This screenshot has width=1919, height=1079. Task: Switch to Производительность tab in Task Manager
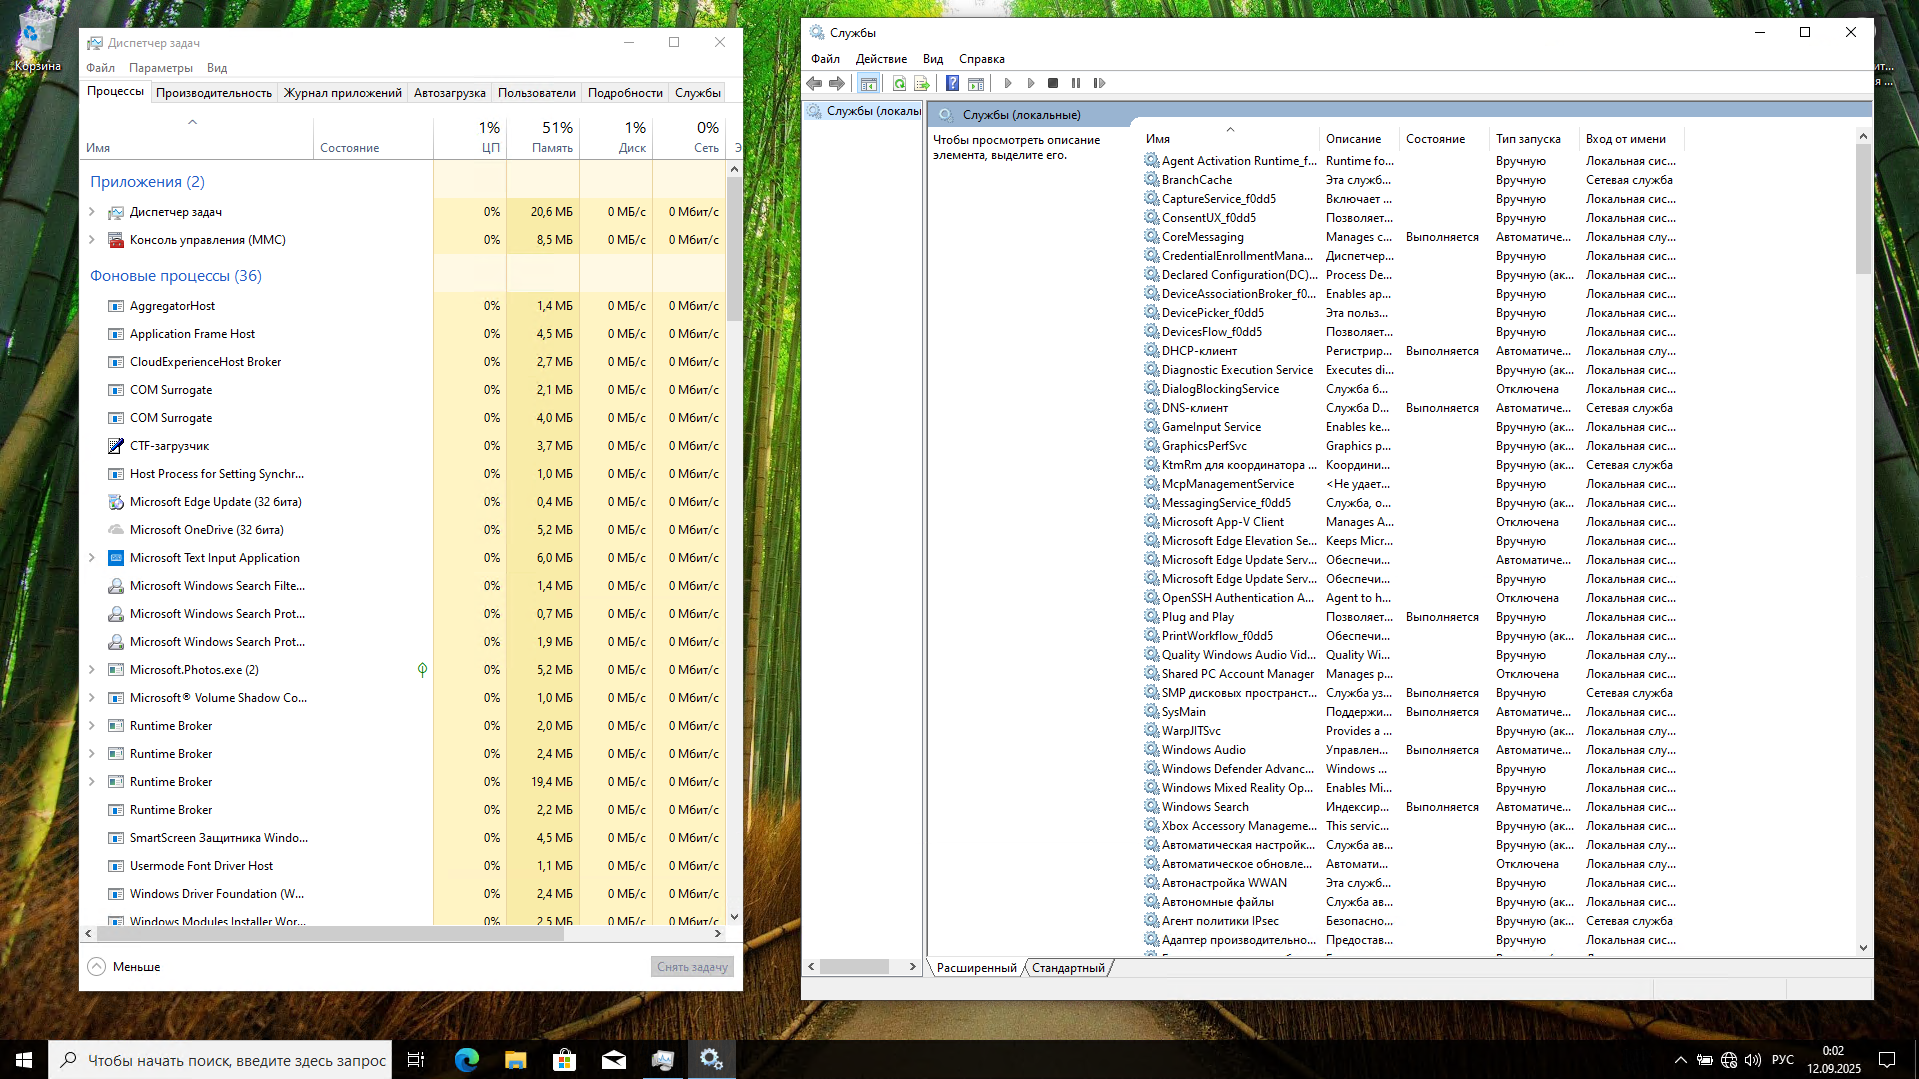coord(214,93)
